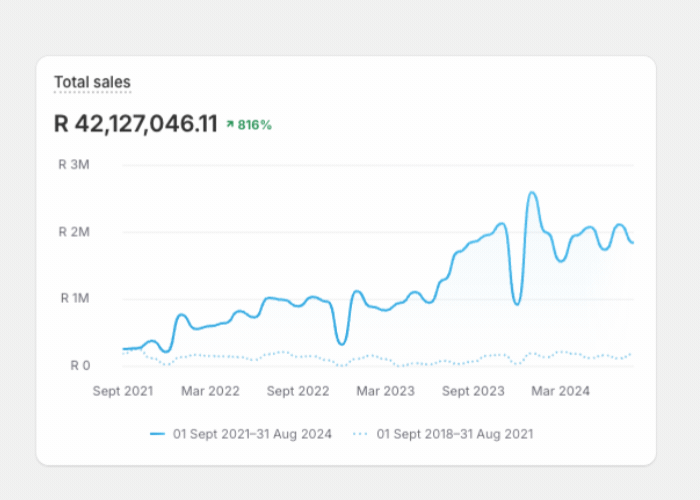Image resolution: width=700 pixels, height=500 pixels.
Task: Toggle the 01 Sept 2021–31 Aug 2024 legend line icon
Action: pos(158,434)
